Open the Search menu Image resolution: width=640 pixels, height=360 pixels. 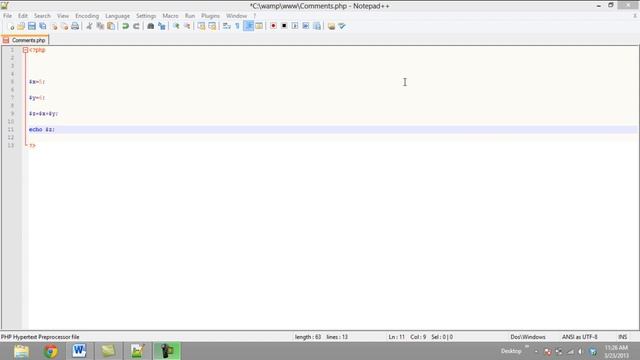click(x=42, y=16)
